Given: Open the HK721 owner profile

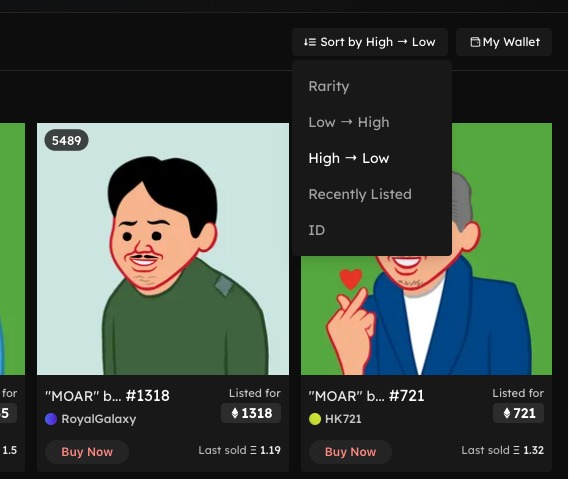Looking at the screenshot, I should click(343, 419).
